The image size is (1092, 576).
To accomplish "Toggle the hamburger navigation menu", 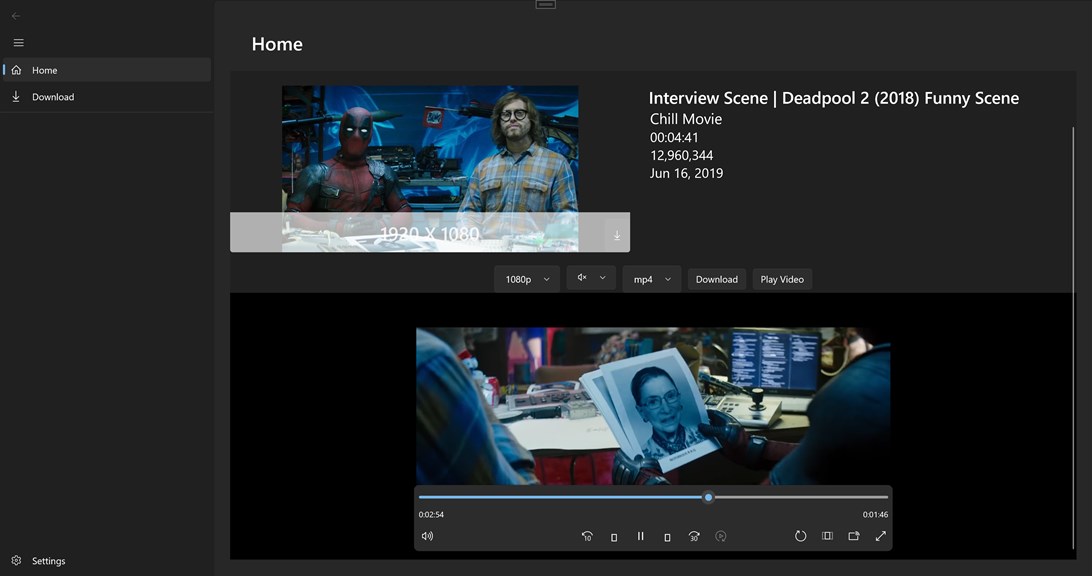I will click(x=19, y=42).
